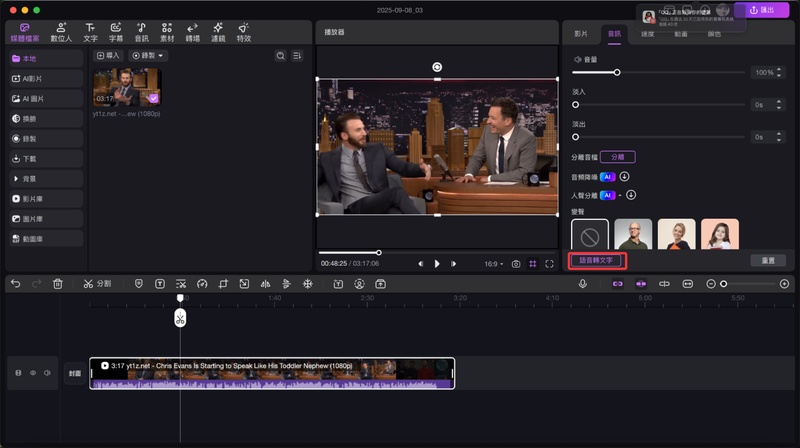Image resolution: width=800 pixels, height=448 pixels.
Task: Click the 音量 volume slider handle
Action: coord(617,73)
